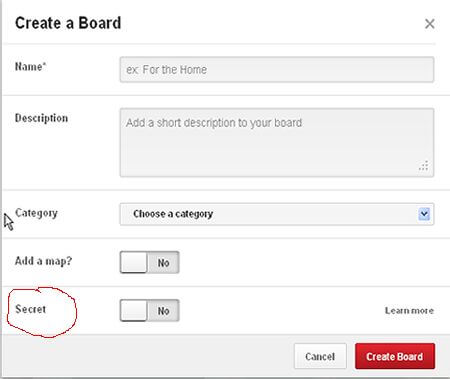450x379 pixels.
Task: Open the Learn more link
Action: pos(409,311)
